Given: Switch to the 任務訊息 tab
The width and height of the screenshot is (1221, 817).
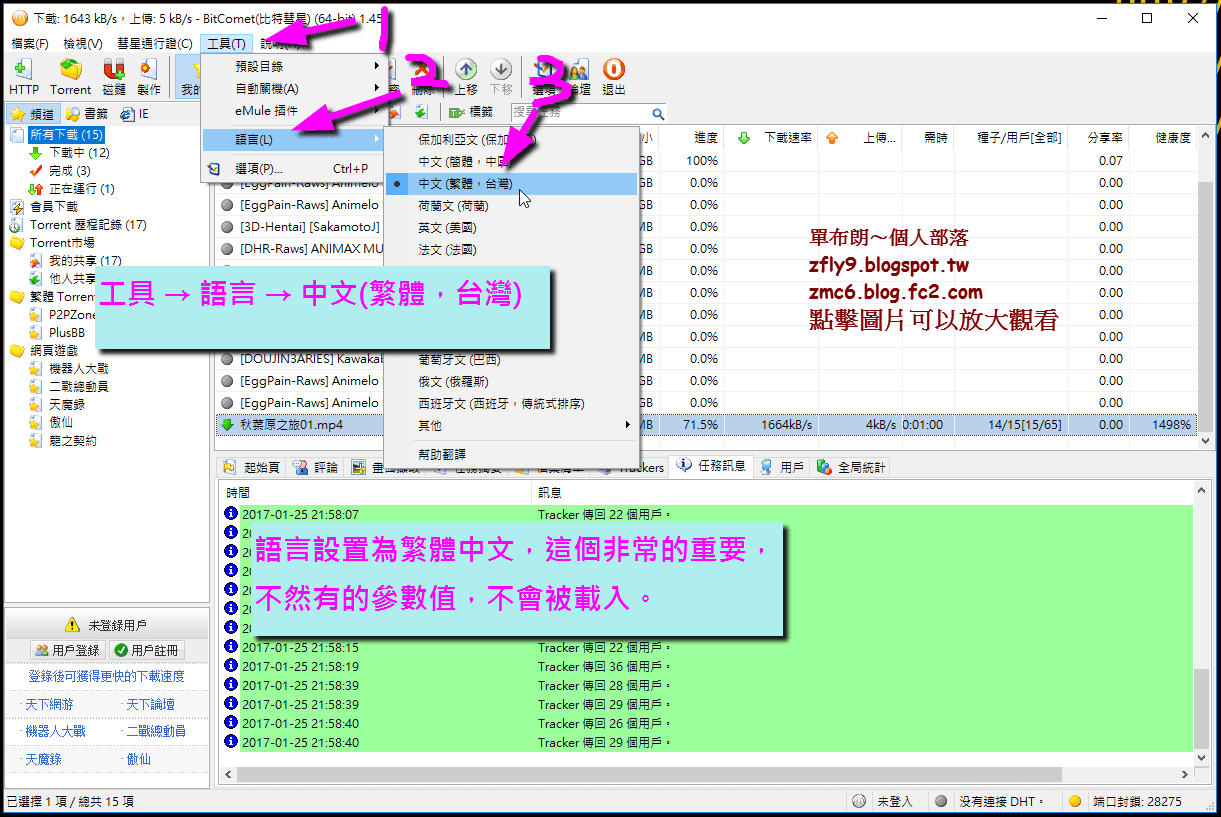Looking at the screenshot, I should 710,466.
